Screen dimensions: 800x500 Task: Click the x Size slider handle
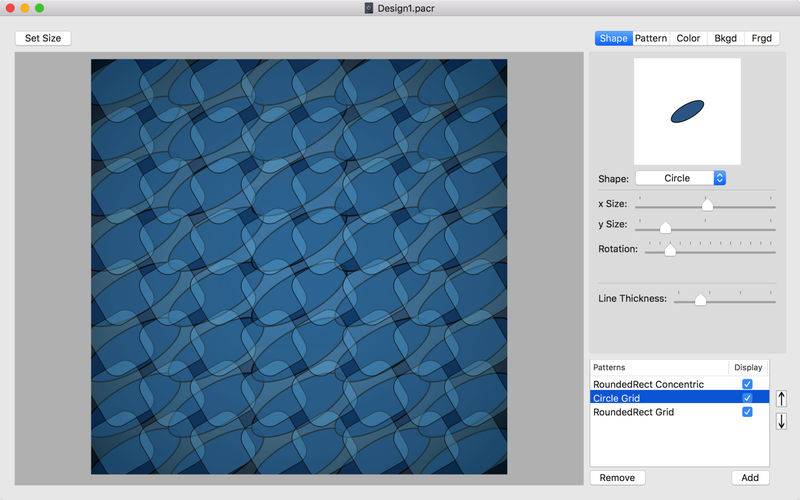point(707,205)
